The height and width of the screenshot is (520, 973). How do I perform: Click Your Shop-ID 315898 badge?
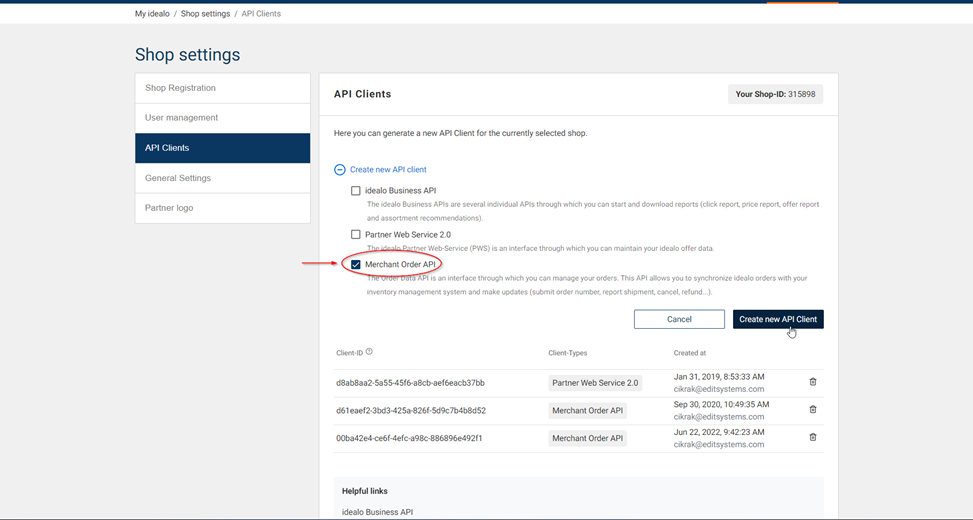pyautogui.click(x=775, y=94)
